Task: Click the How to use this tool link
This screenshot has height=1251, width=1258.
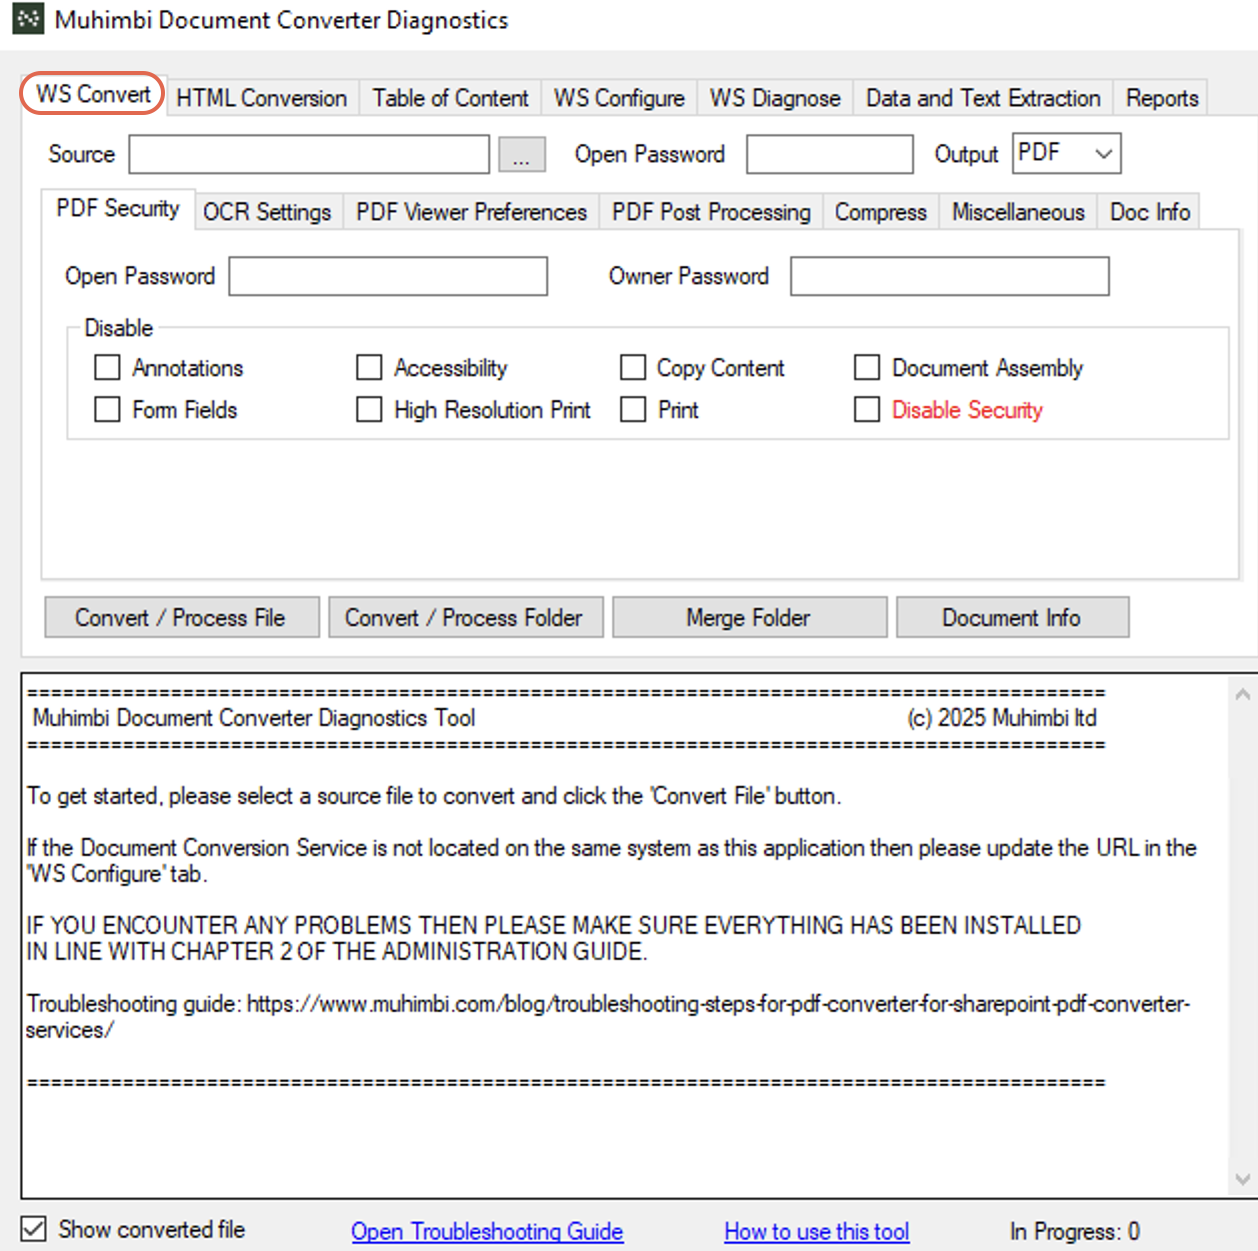Action: 816,1231
